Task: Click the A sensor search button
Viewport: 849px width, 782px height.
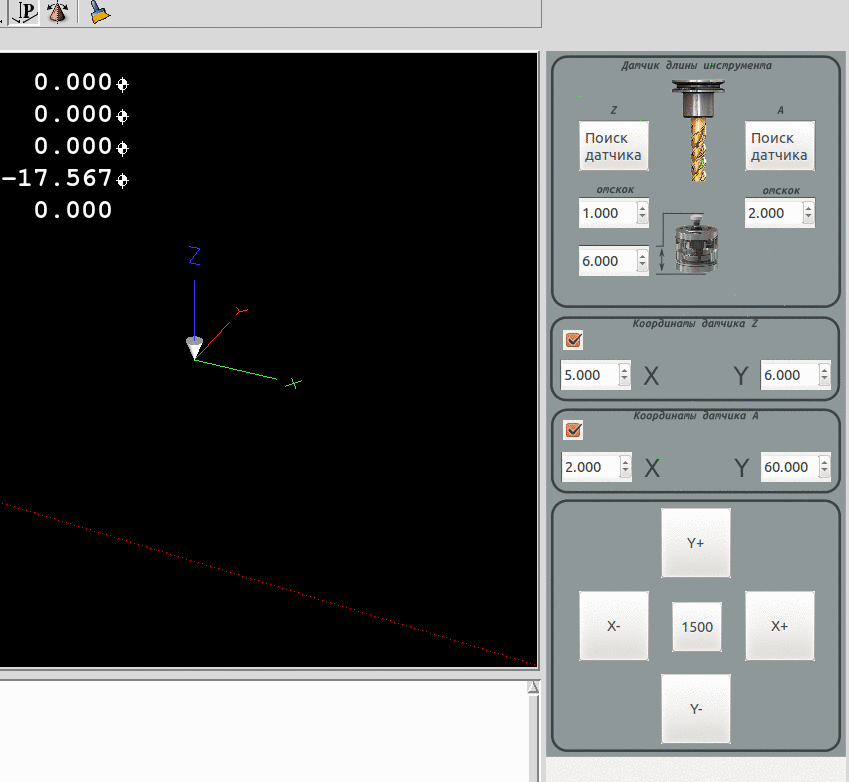Action: pyautogui.click(x=780, y=146)
